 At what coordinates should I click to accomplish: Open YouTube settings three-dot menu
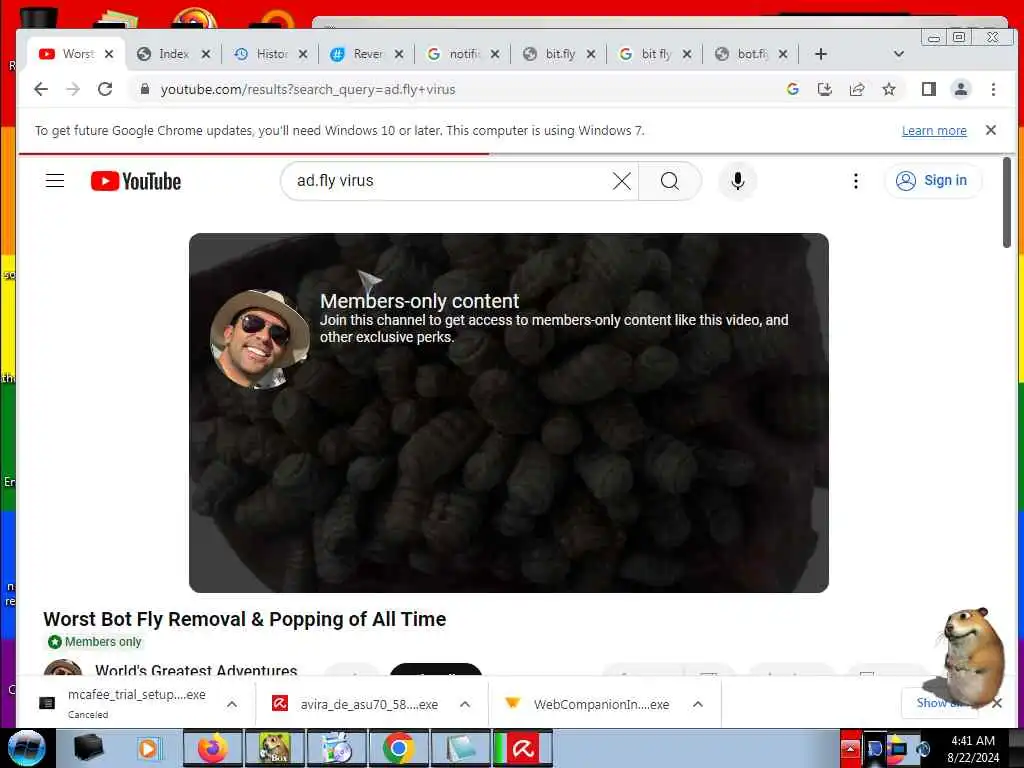[856, 181]
